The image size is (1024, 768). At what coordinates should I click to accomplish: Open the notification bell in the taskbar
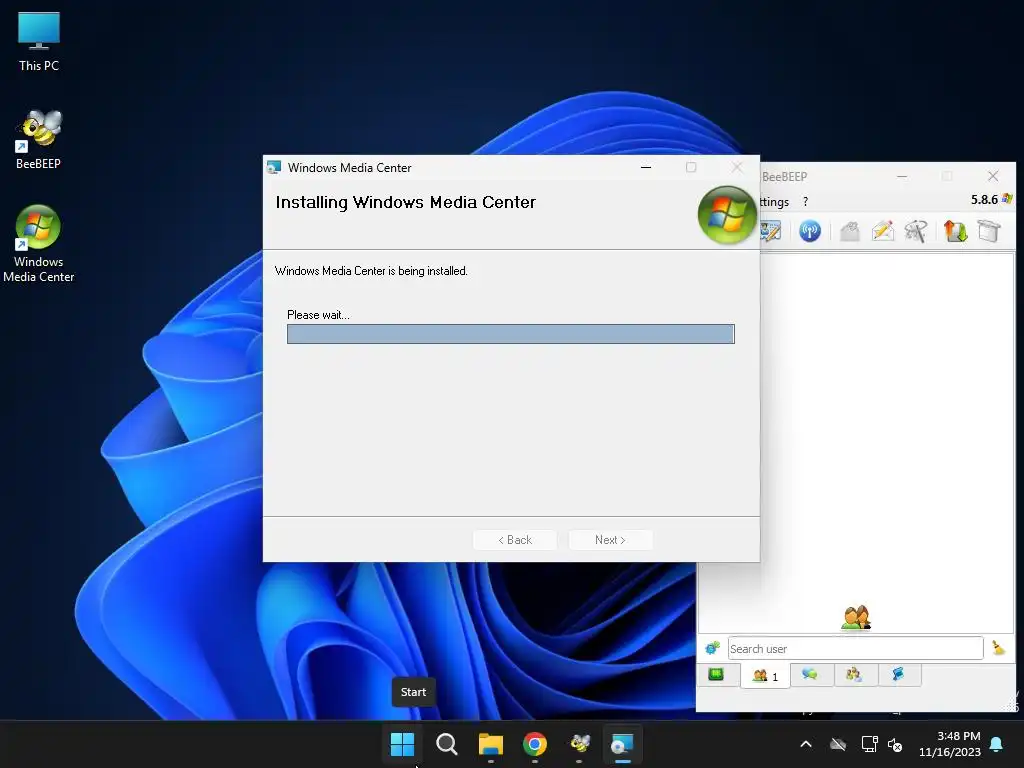pyautogui.click(x=997, y=744)
